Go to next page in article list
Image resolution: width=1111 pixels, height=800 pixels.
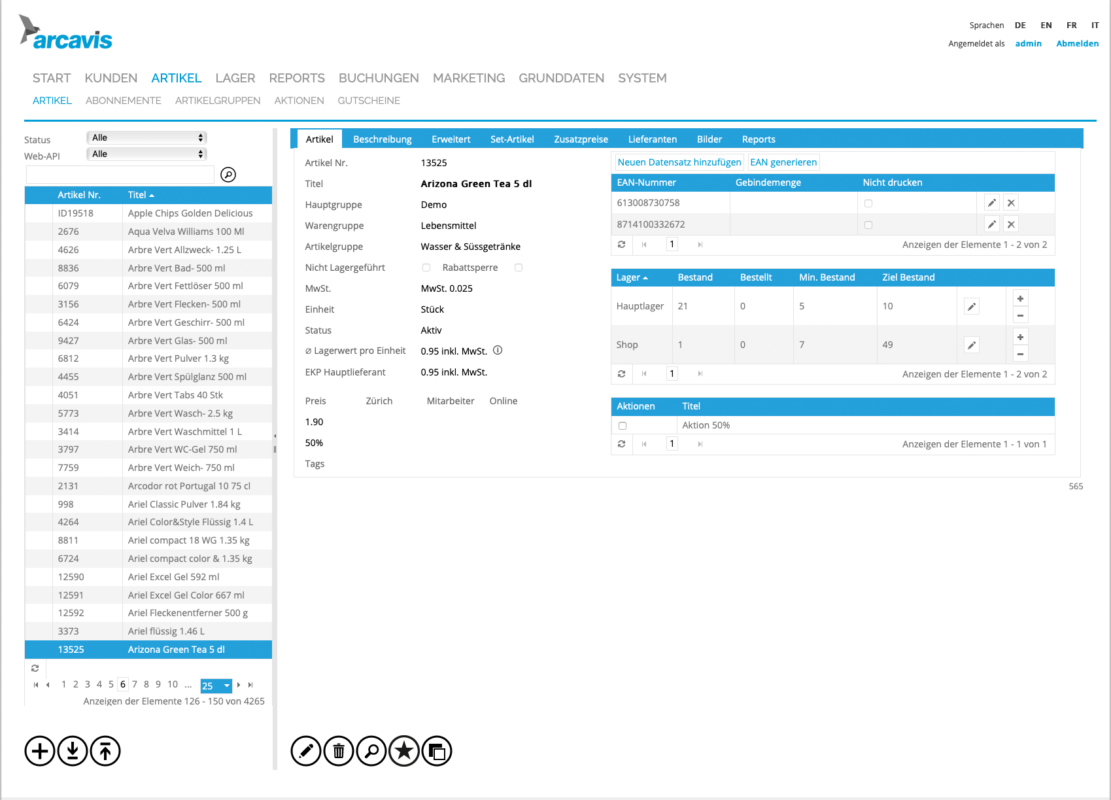[x=239, y=684]
